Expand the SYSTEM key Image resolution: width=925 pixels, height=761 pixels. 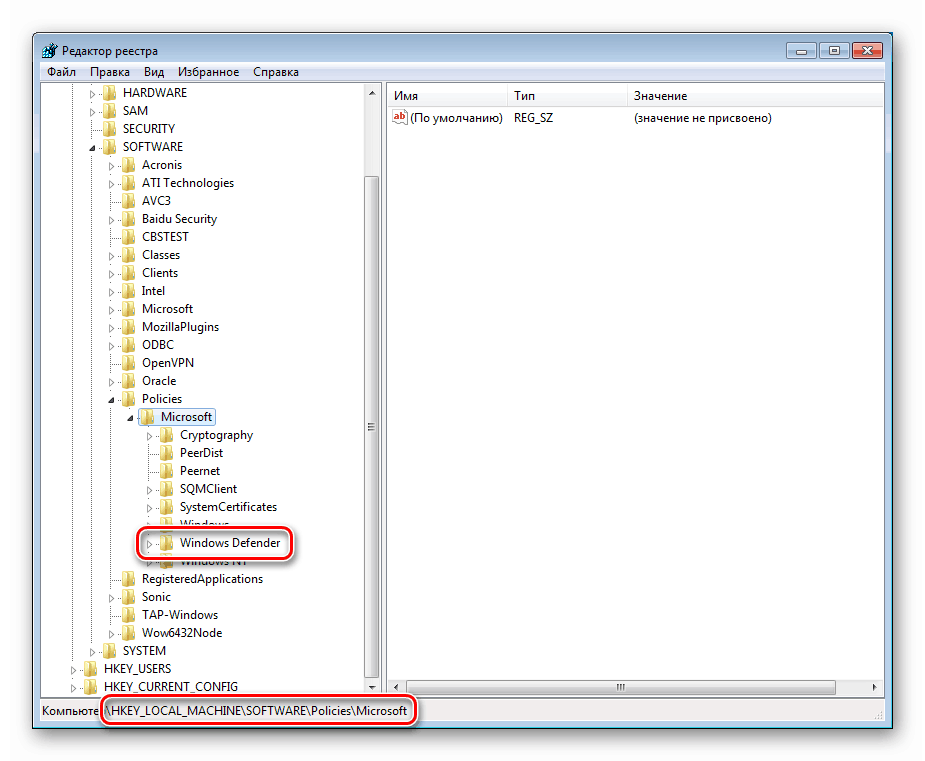[94, 650]
